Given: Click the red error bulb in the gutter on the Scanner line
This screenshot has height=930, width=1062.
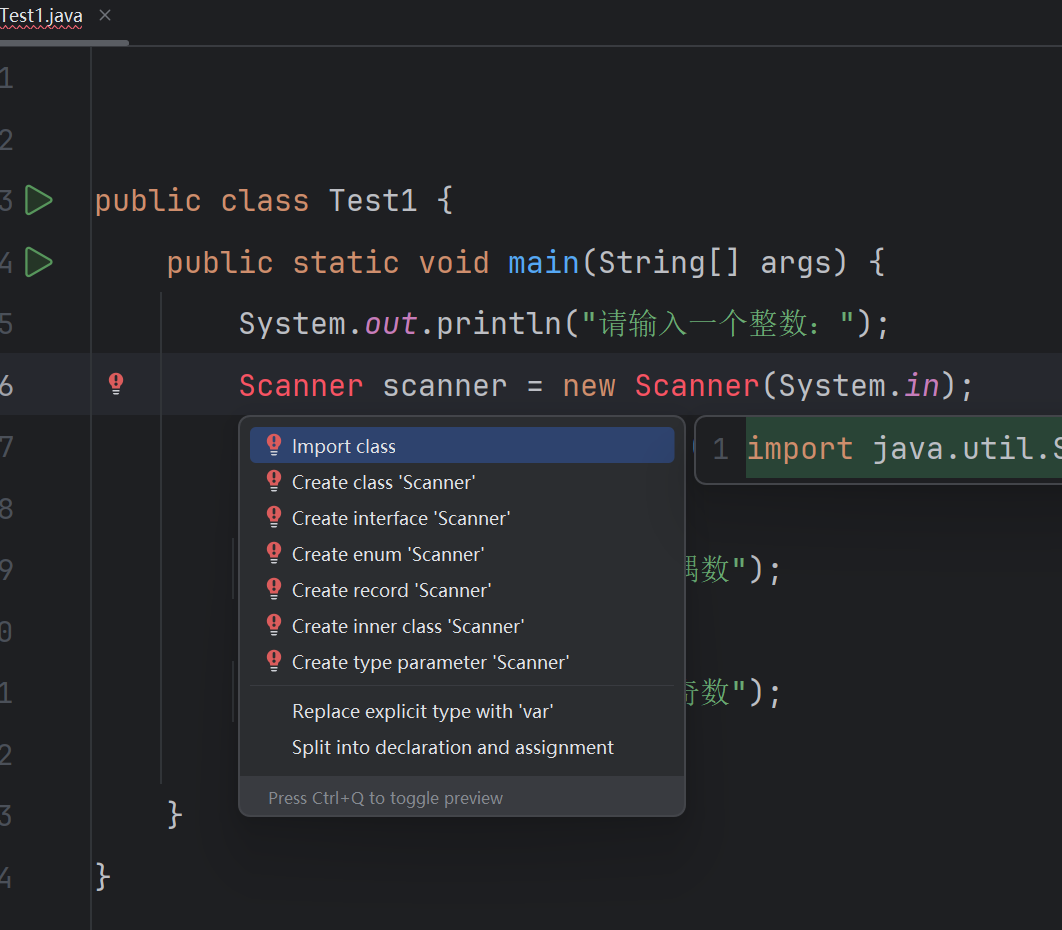Looking at the screenshot, I should 116,384.
